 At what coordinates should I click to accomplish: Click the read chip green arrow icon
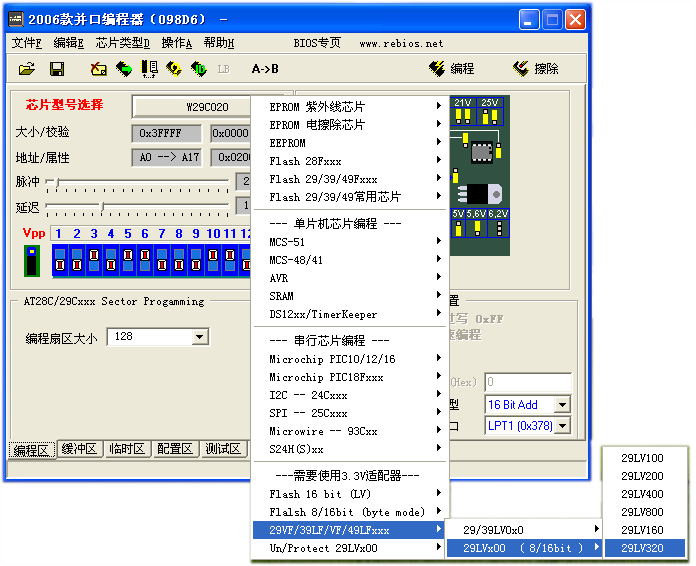pyautogui.click(x=124, y=69)
